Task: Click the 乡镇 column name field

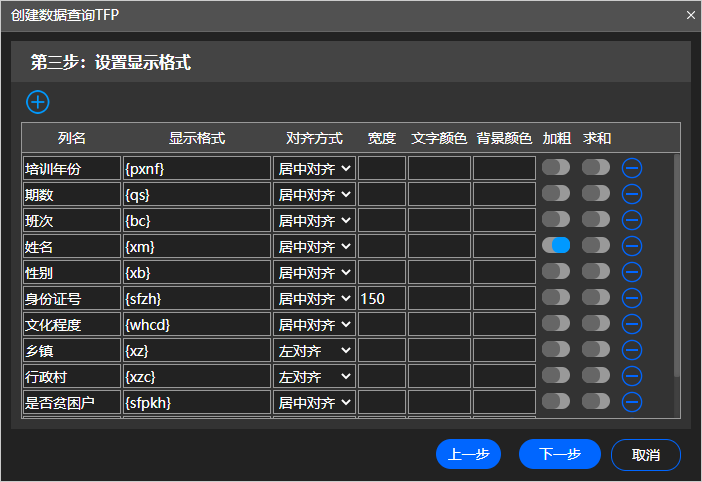Action: pyautogui.click(x=72, y=350)
